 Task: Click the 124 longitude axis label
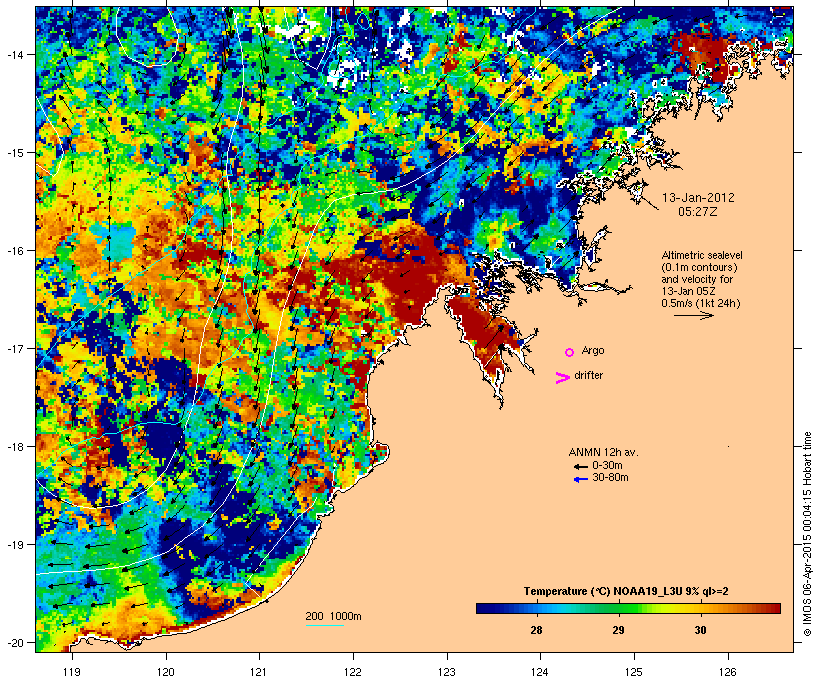coord(540,672)
